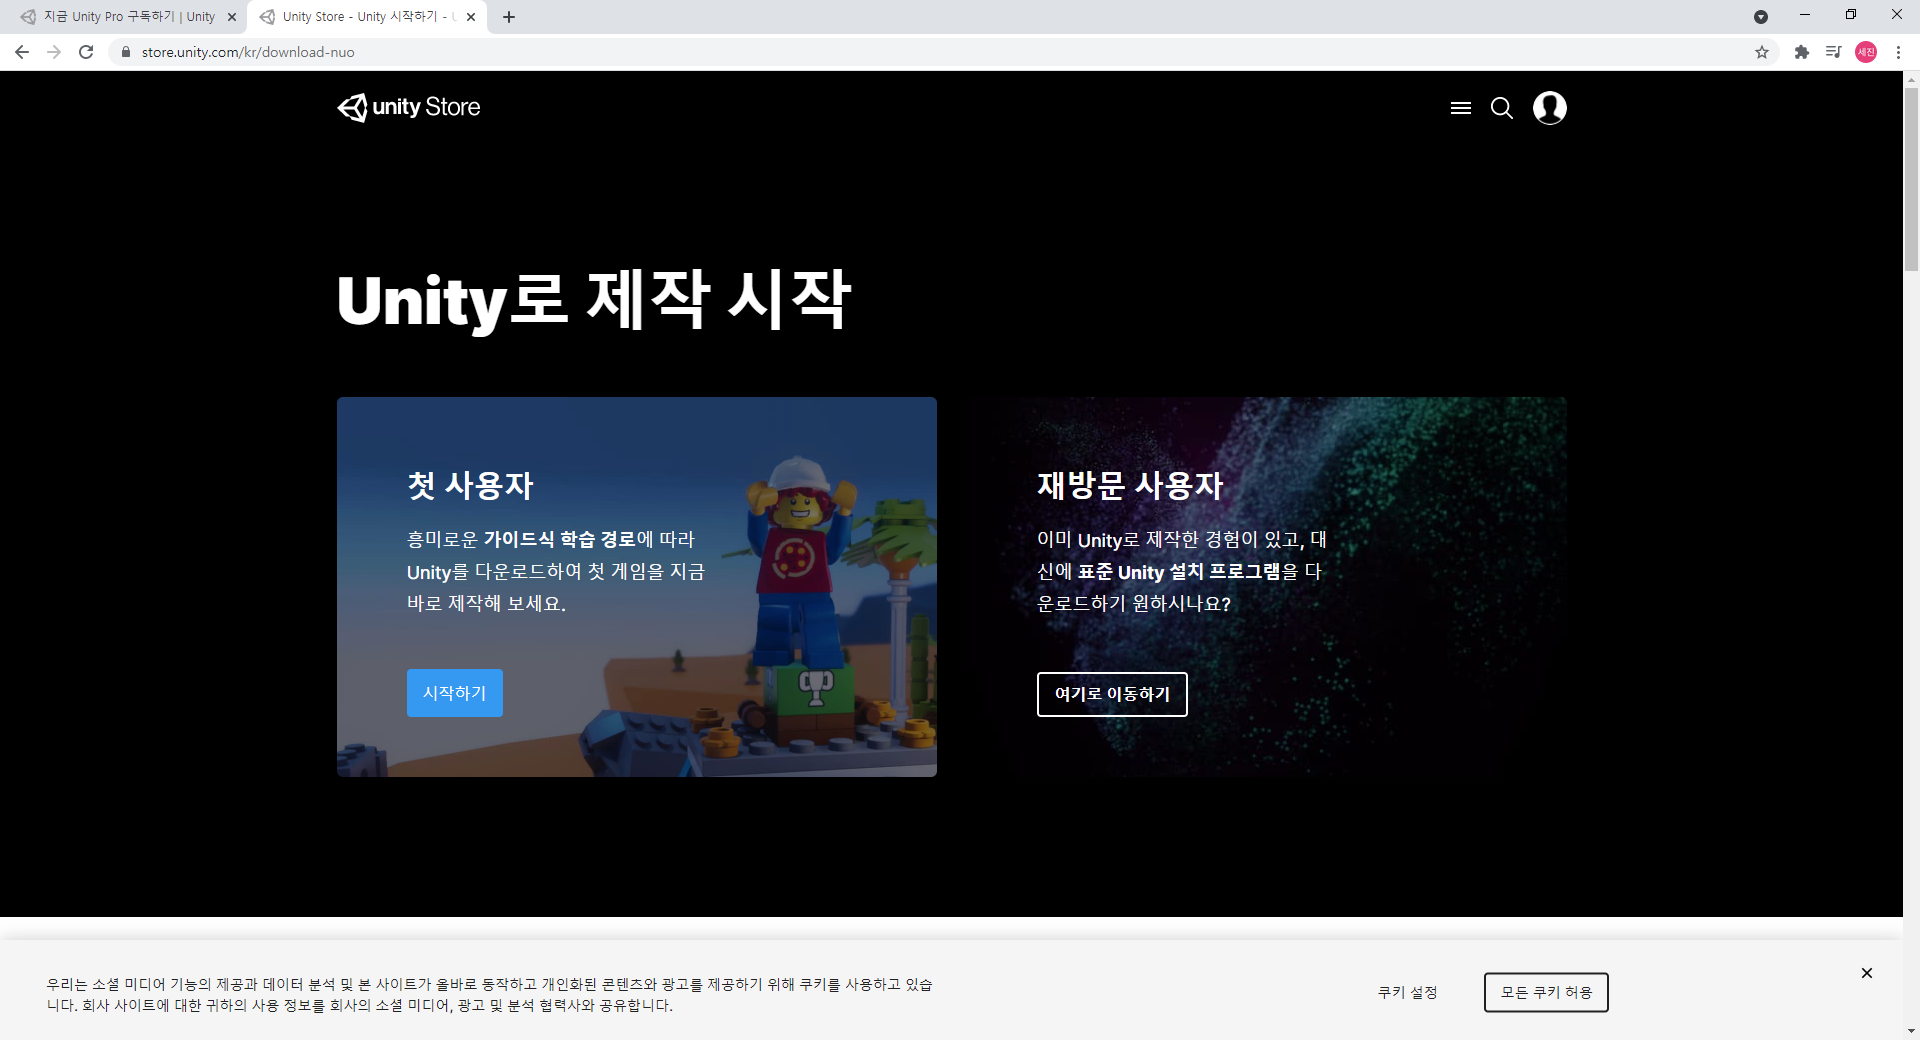Click the Unity로 제작 시작 headline

pos(594,300)
